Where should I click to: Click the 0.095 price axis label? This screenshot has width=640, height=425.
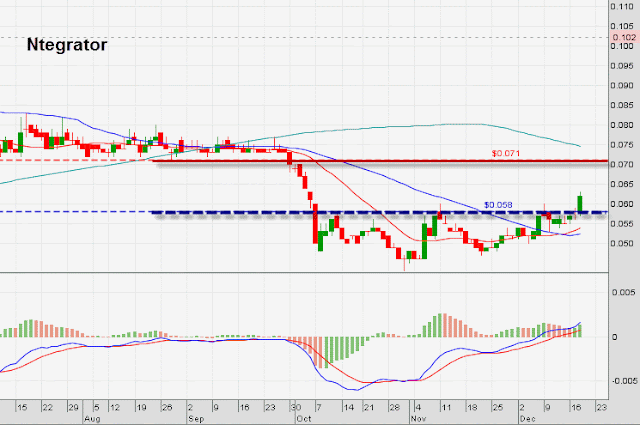pyautogui.click(x=622, y=66)
